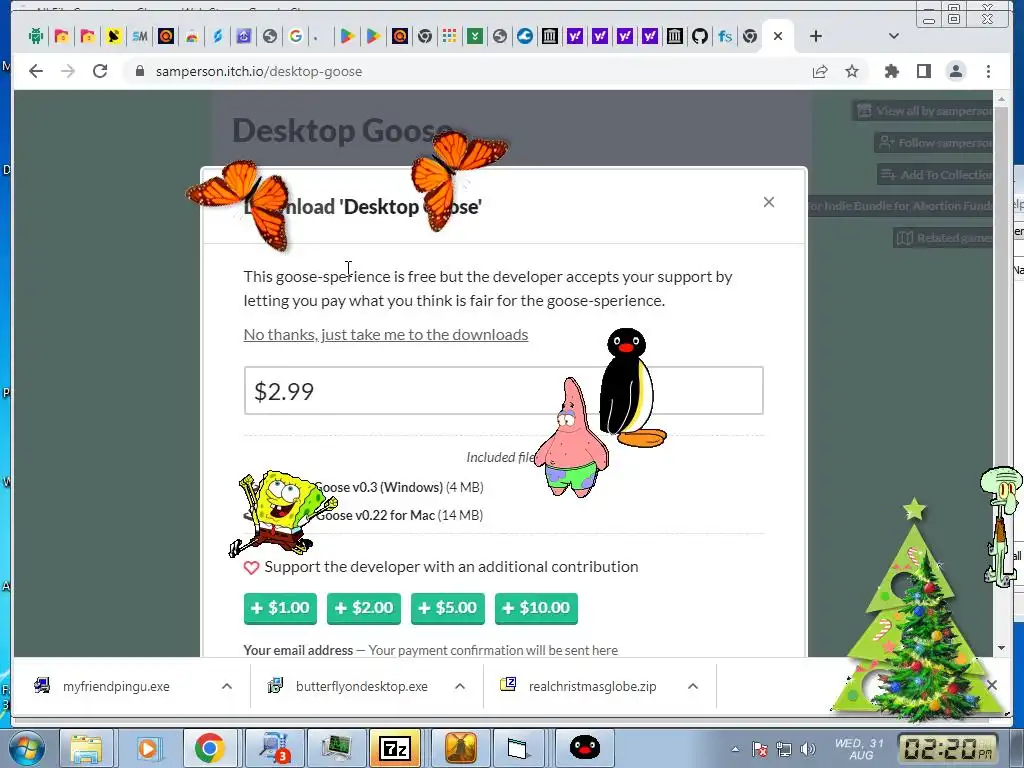Image resolution: width=1024 pixels, height=768 pixels.
Task: Switch to the Google tab
Action: [x=296, y=36]
